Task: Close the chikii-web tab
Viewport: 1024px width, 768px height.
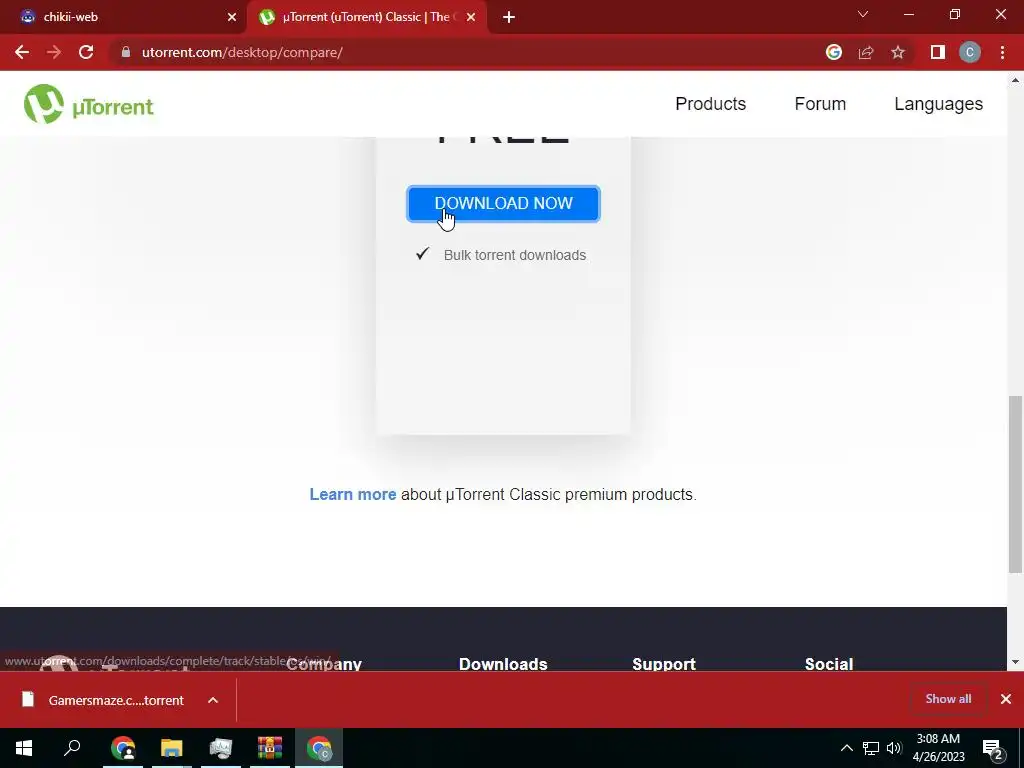Action: coord(232,17)
